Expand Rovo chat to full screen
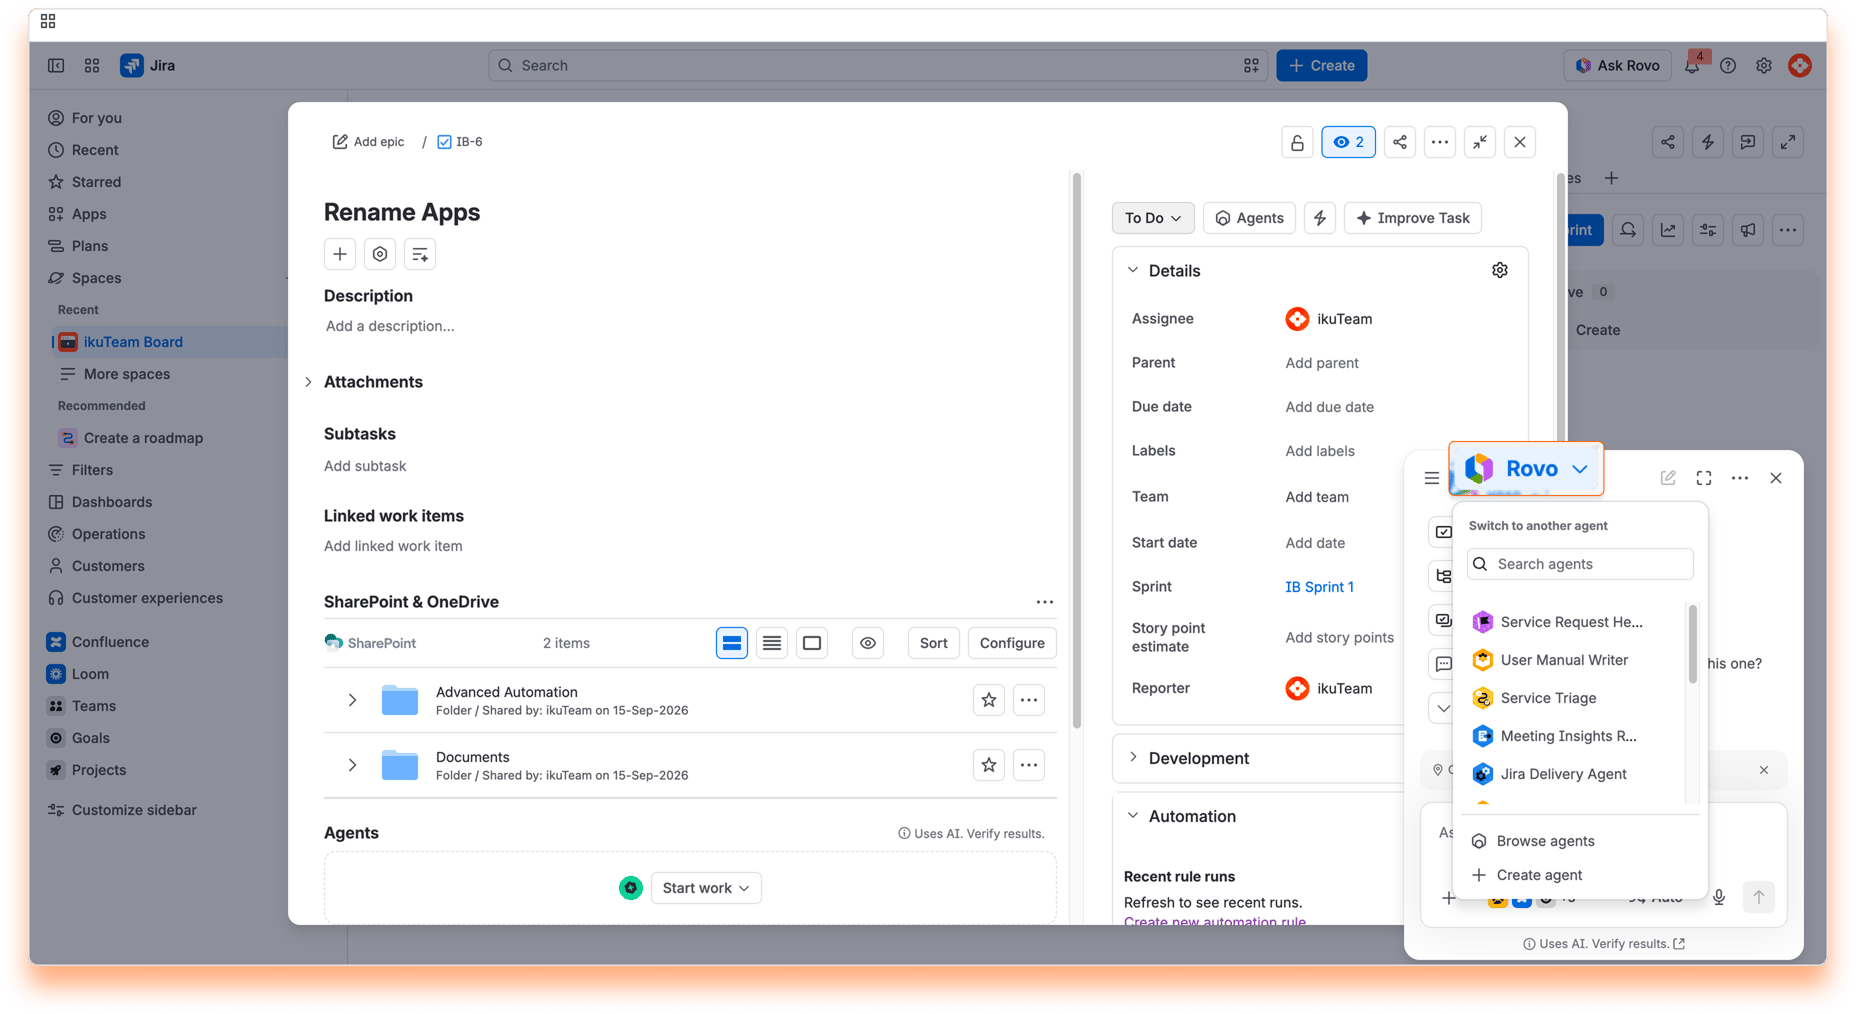 point(1704,478)
